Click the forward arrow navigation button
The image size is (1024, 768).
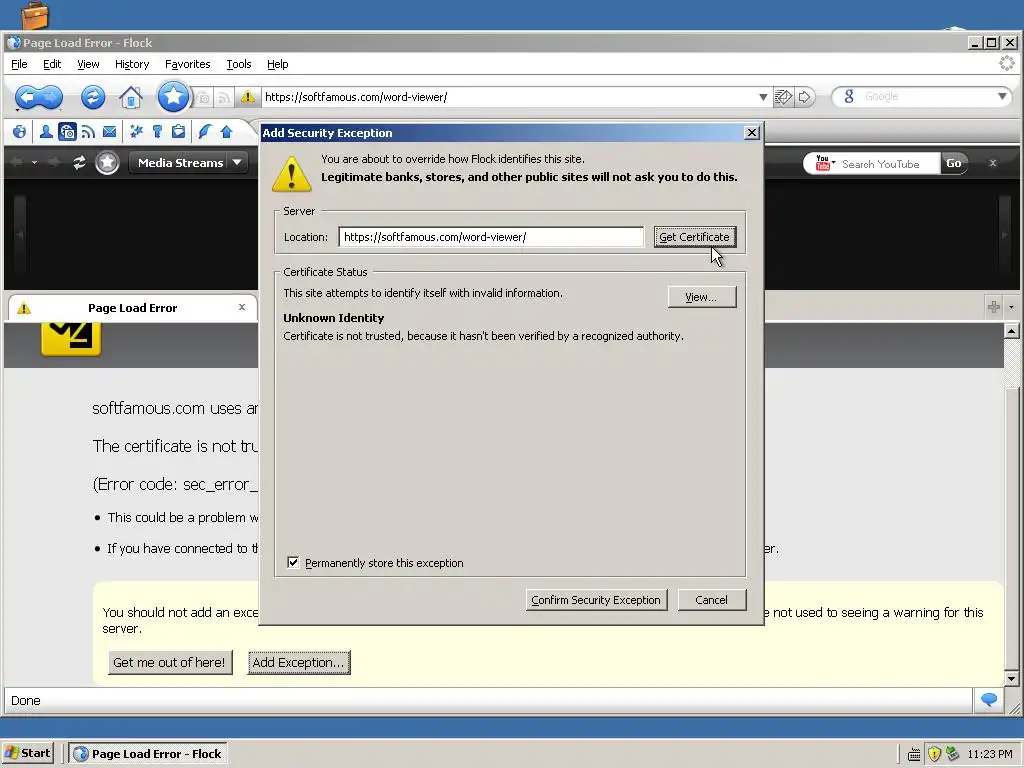pyautogui.click(x=52, y=97)
